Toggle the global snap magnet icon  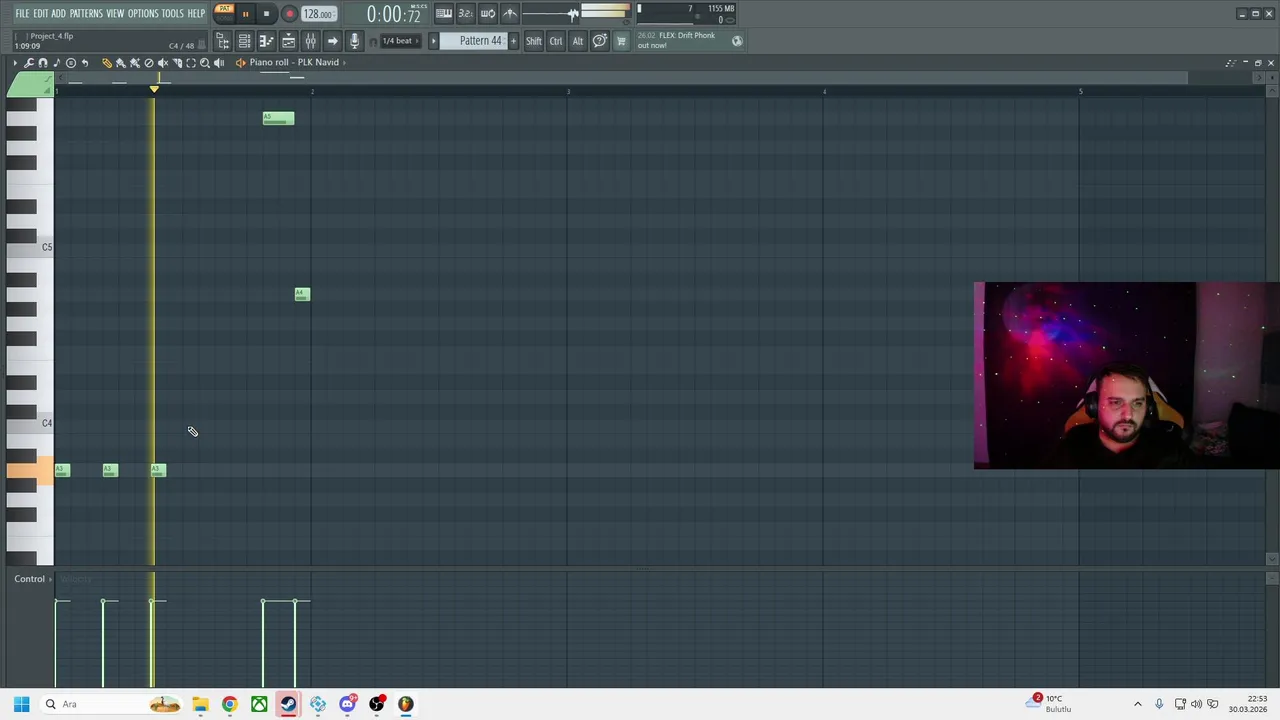coord(374,42)
